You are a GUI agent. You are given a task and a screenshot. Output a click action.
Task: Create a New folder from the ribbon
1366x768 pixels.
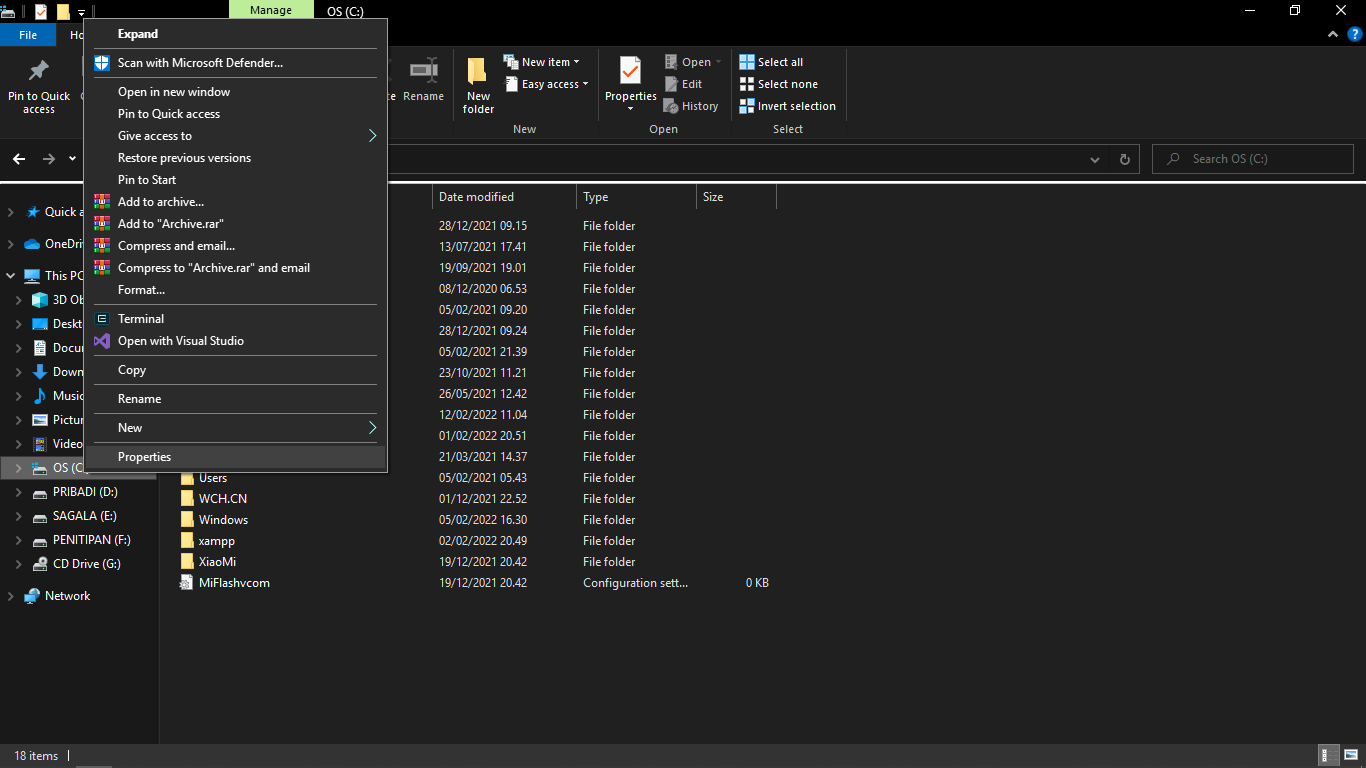[x=478, y=85]
